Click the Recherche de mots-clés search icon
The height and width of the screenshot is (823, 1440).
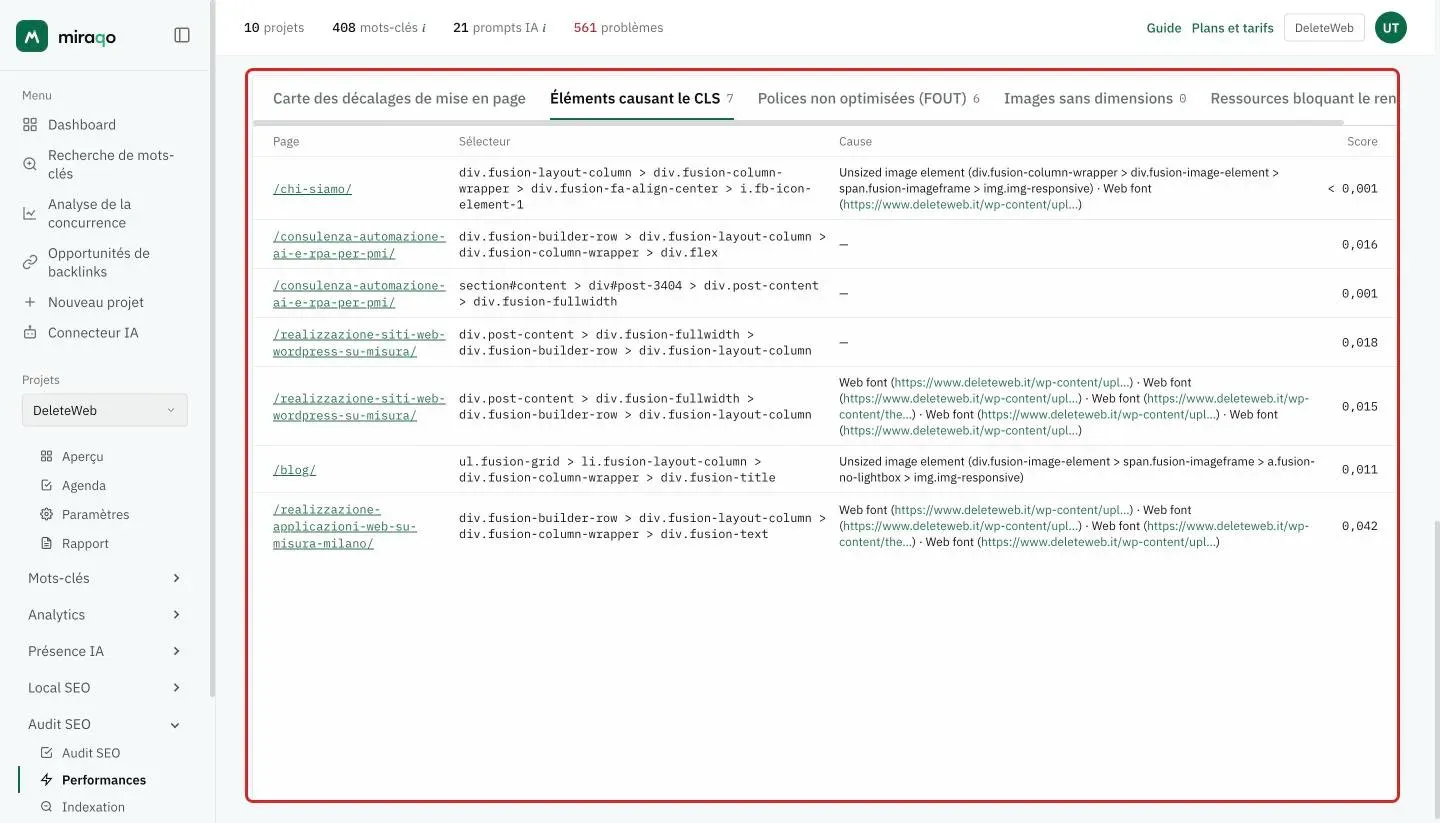tap(30, 164)
